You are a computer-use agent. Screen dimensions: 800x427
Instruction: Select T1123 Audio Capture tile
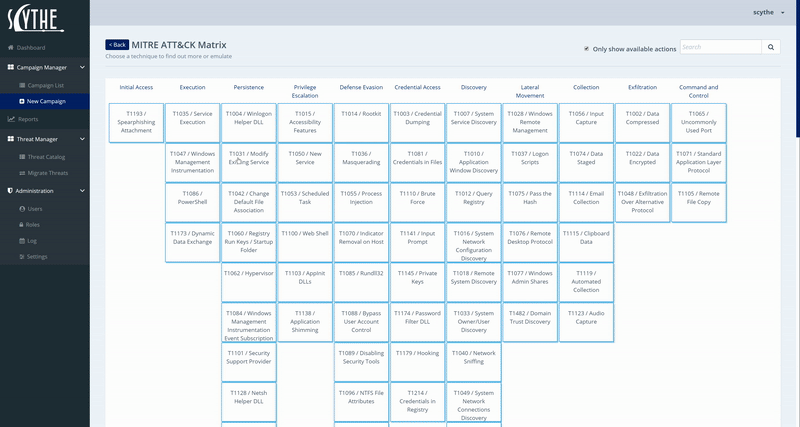tap(586, 322)
